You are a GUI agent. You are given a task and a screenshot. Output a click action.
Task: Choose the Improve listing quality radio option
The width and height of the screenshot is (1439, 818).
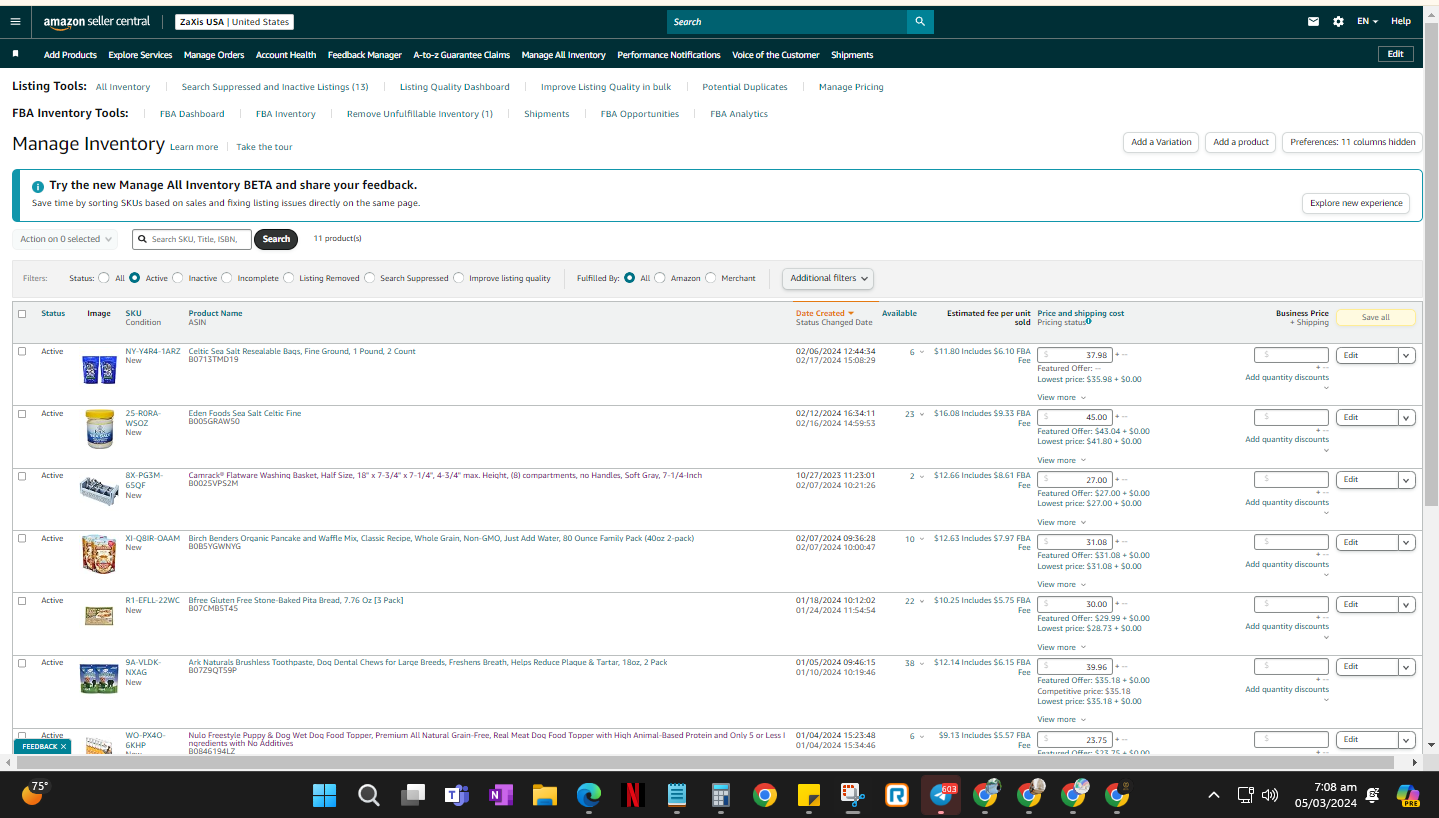(x=459, y=278)
